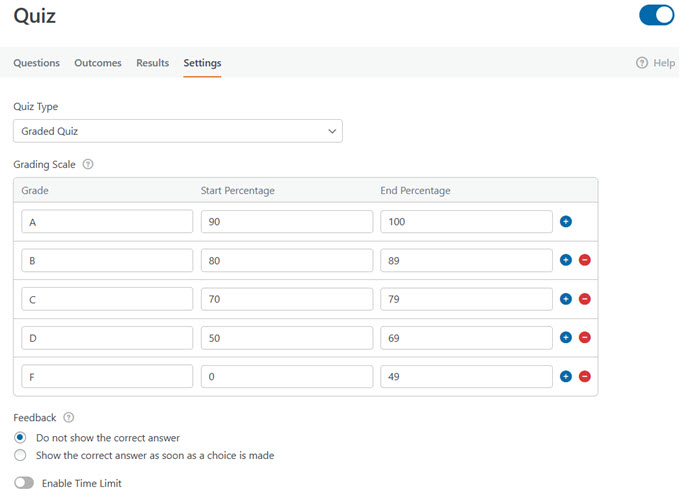Click the end percentage field for grade F
Viewport: 680px width, 498px height.
pyautogui.click(x=466, y=377)
